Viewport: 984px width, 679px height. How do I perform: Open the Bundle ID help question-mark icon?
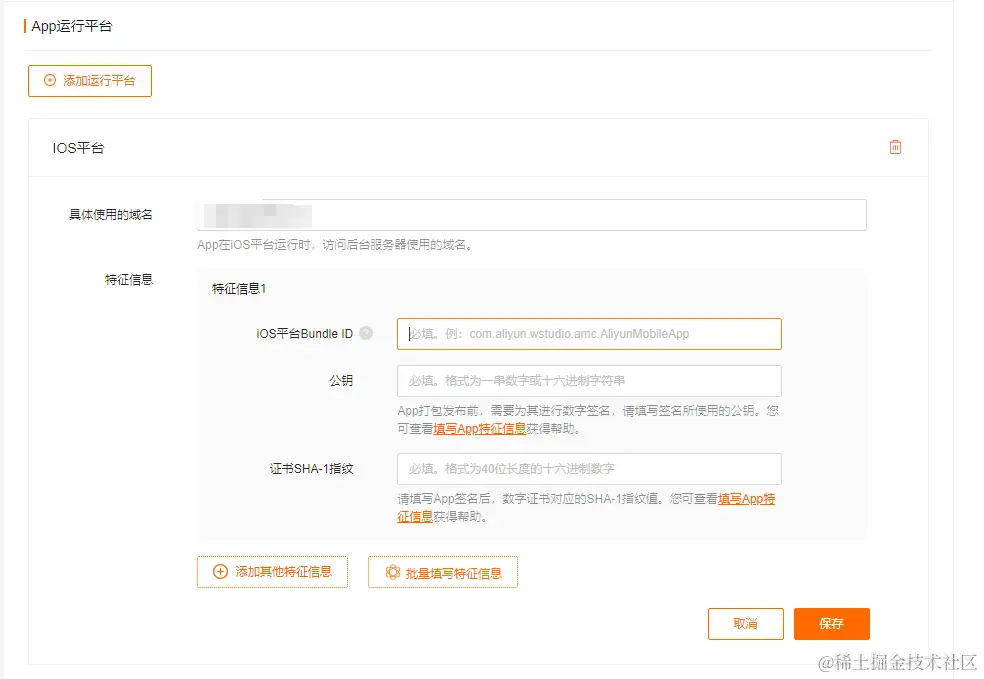[366, 333]
